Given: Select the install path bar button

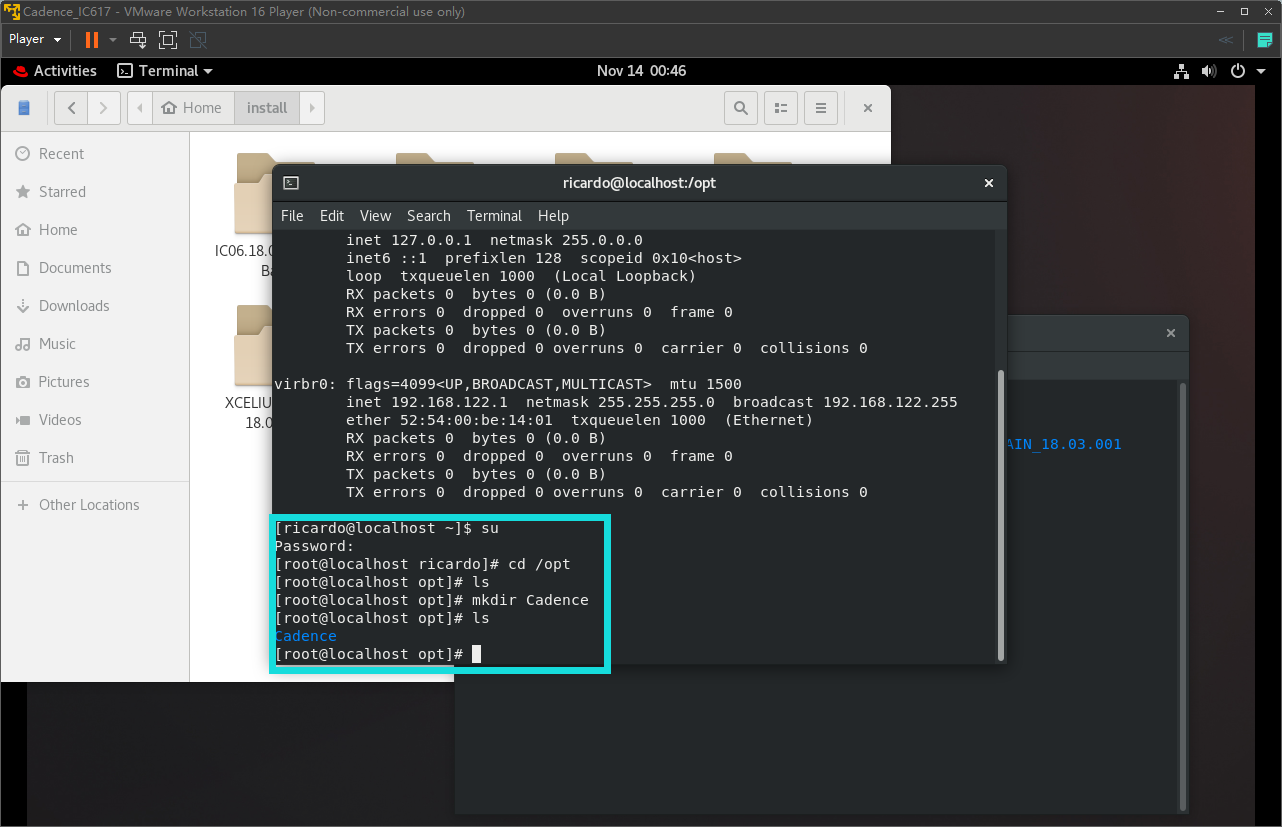Looking at the screenshot, I should pyautogui.click(x=267, y=108).
